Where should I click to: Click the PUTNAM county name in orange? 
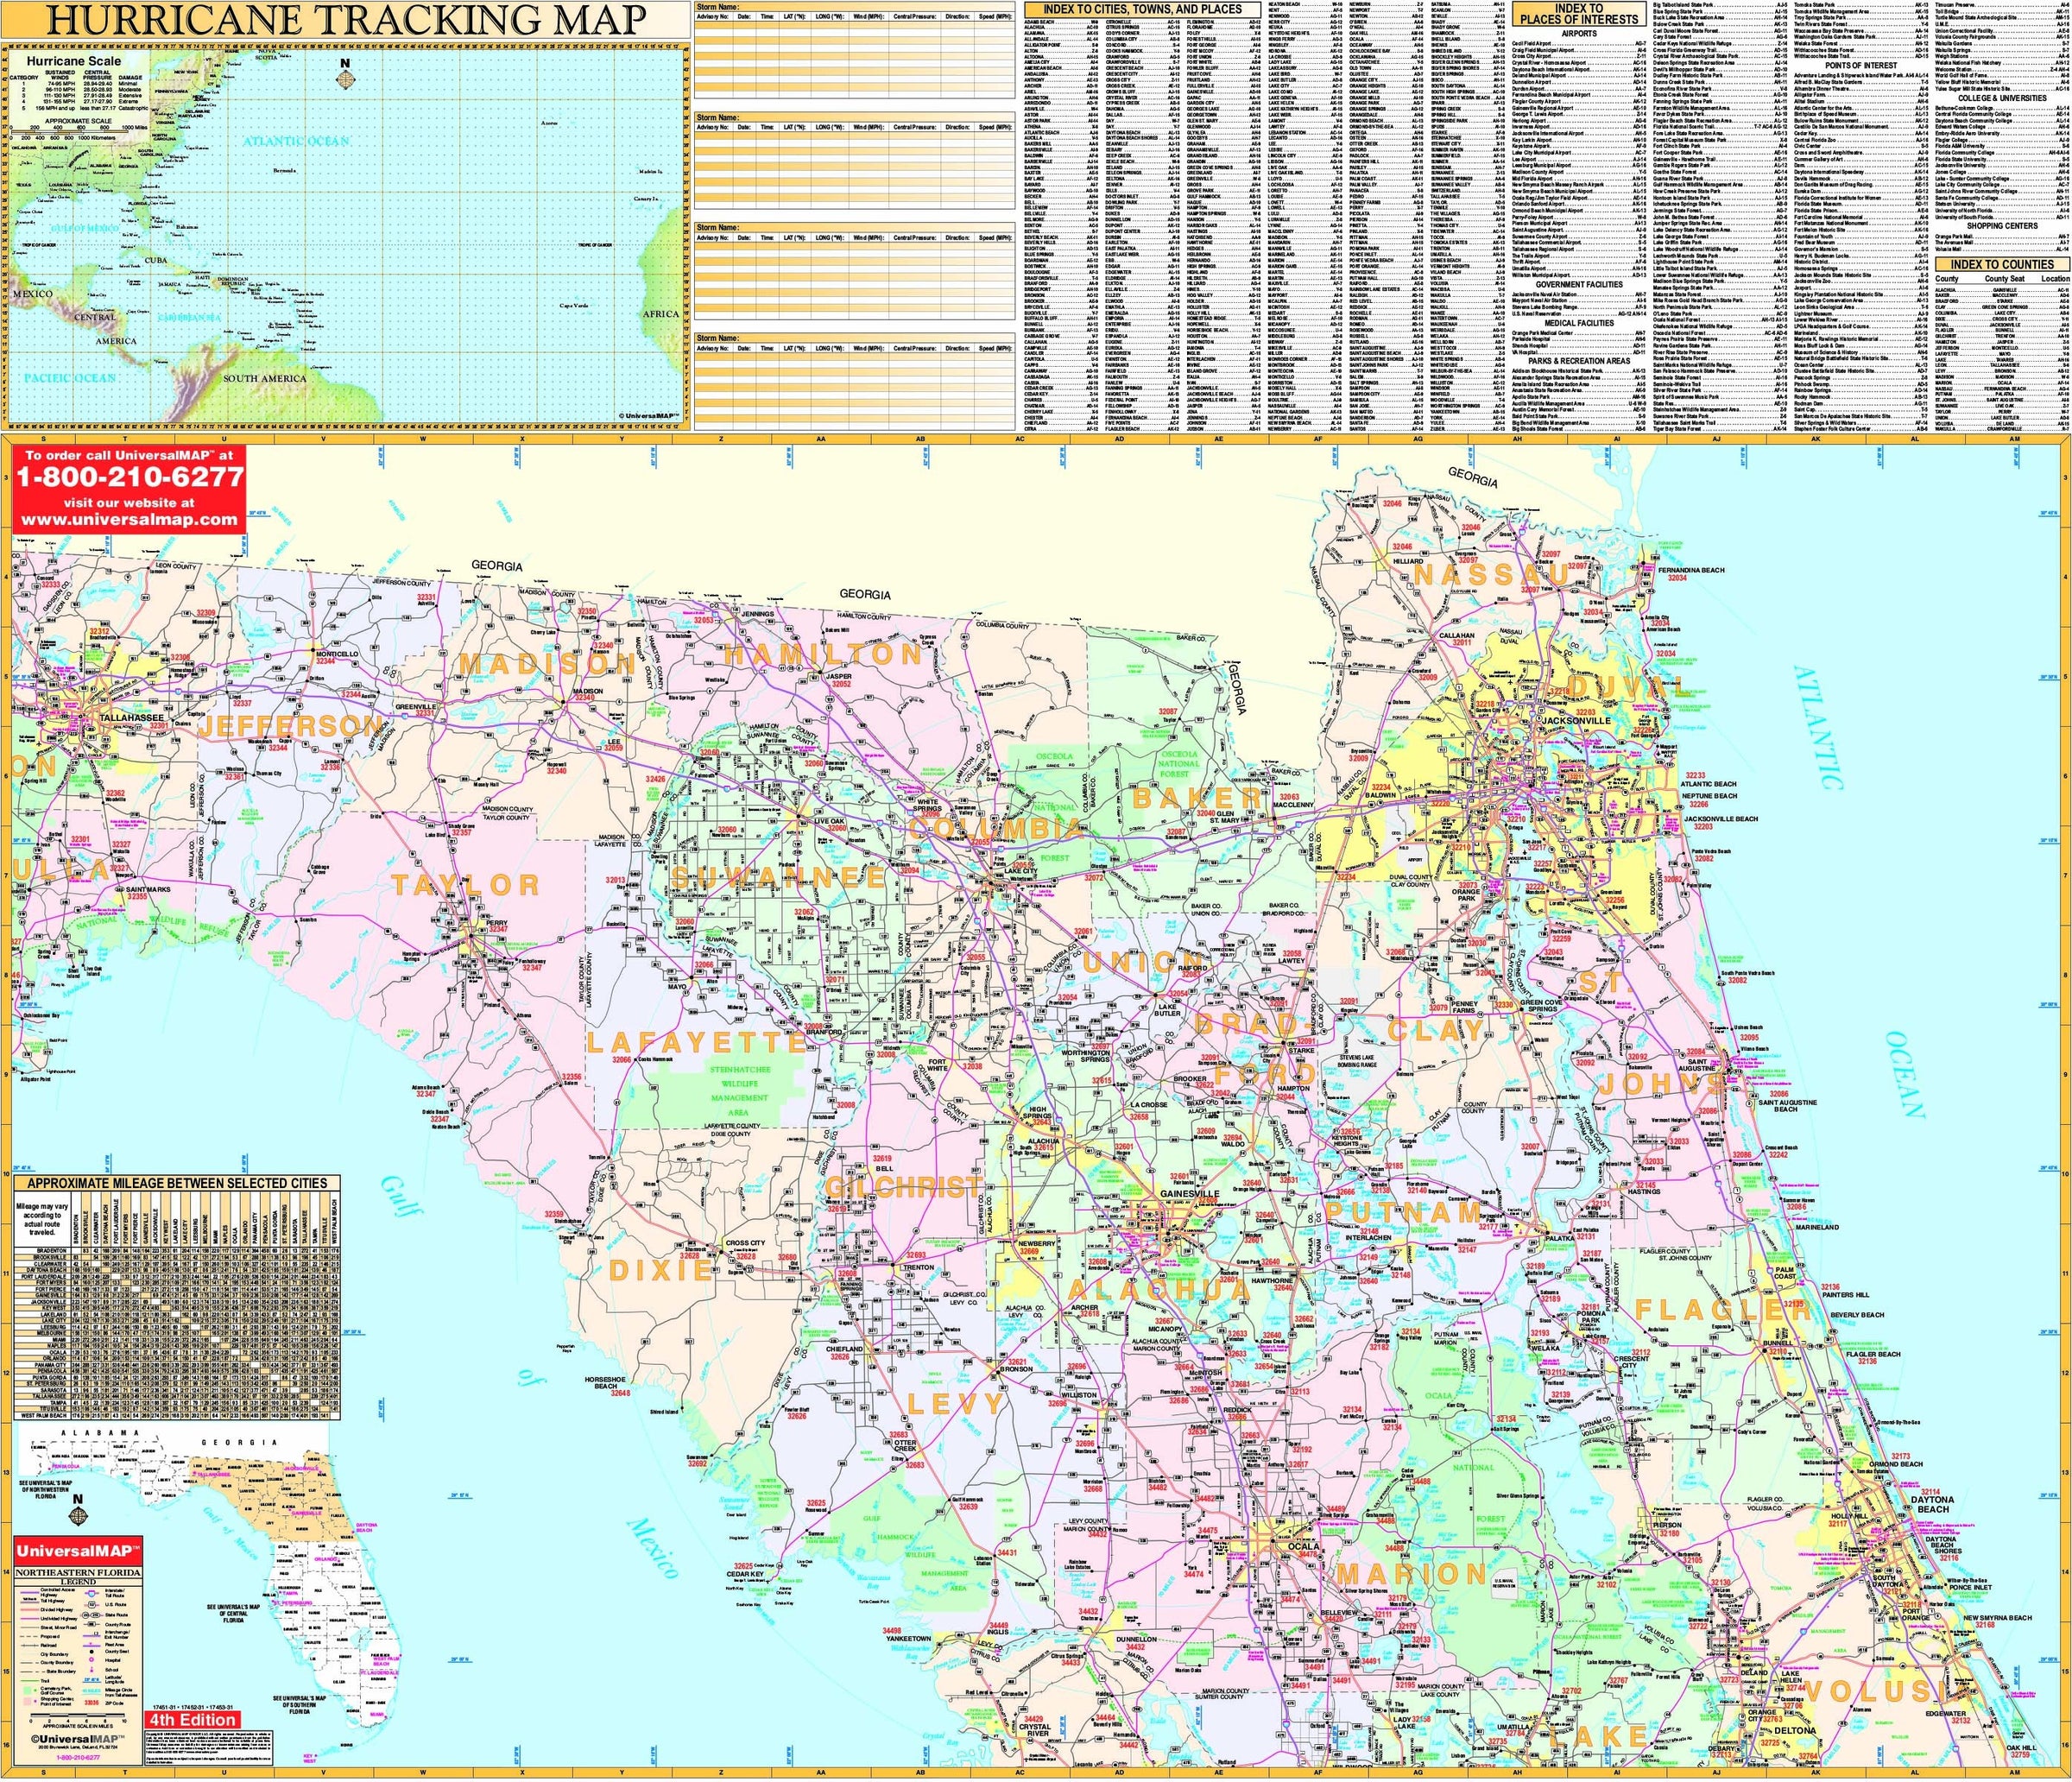1403,1211
